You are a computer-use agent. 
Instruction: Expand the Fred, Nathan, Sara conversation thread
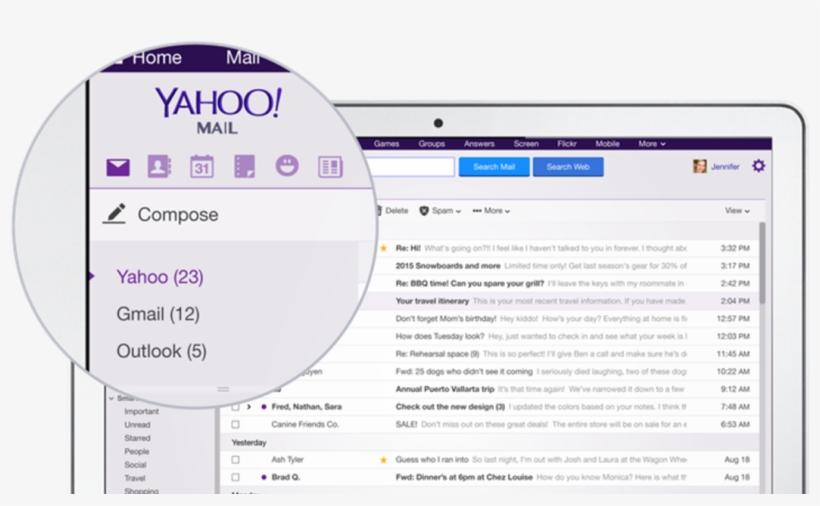[x=249, y=407]
